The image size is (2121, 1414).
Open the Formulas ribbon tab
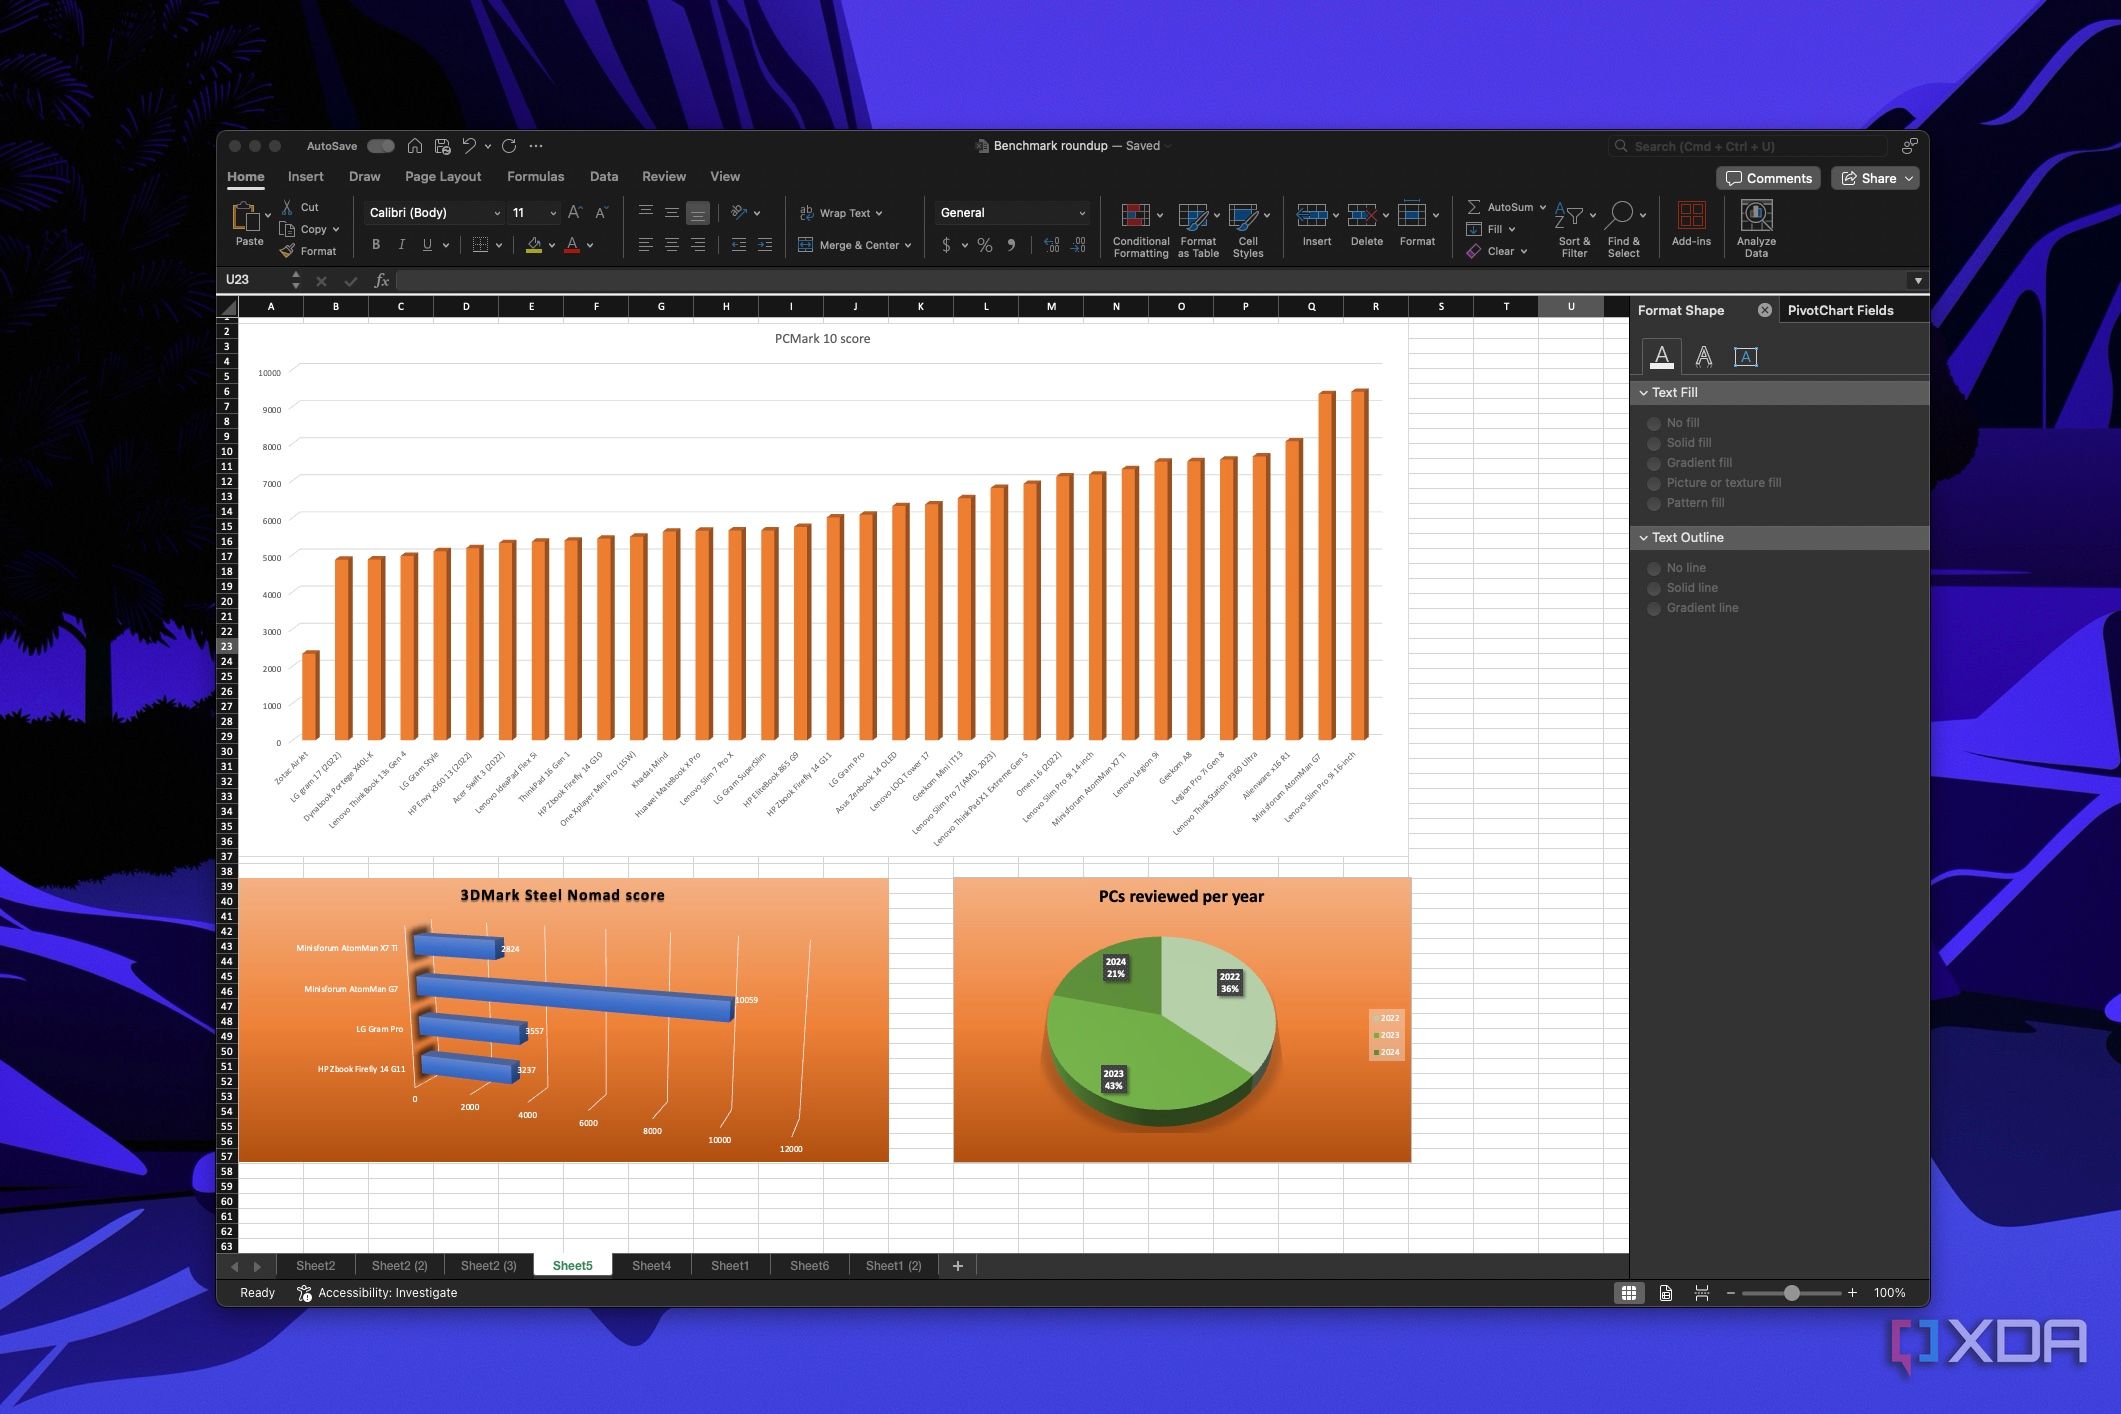pos(535,176)
